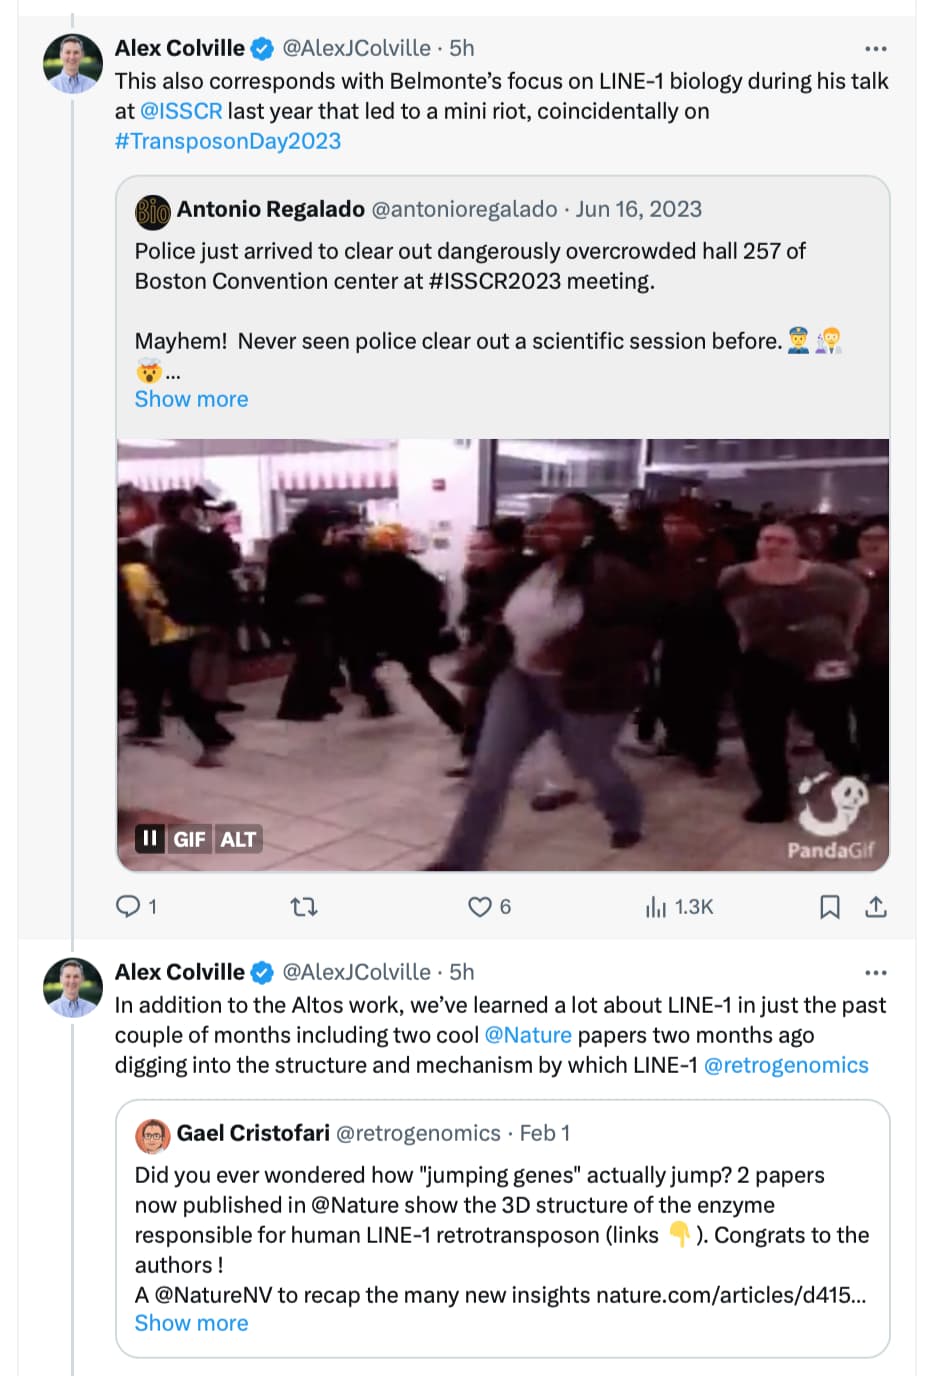Show the ALT description of the GIF

(238, 839)
